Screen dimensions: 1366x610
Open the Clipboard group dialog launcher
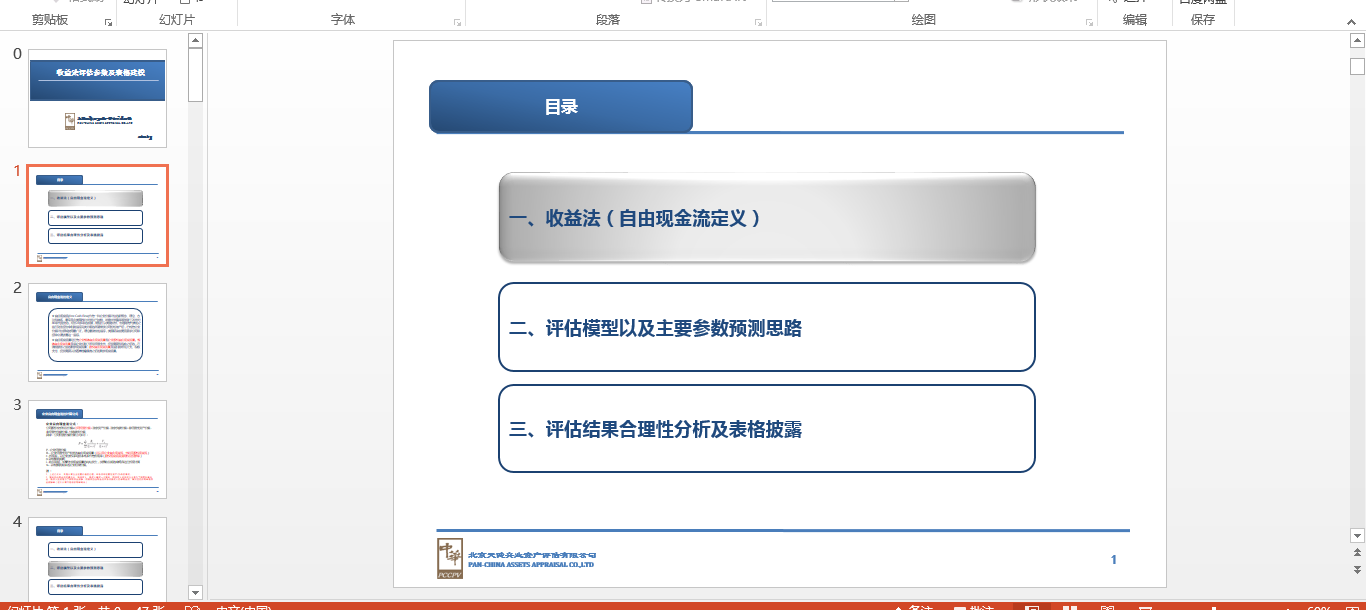pyautogui.click(x=108, y=21)
